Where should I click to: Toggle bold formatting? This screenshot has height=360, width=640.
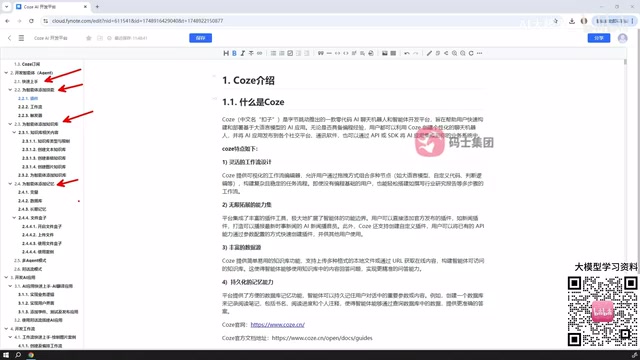click(x=234, y=53)
